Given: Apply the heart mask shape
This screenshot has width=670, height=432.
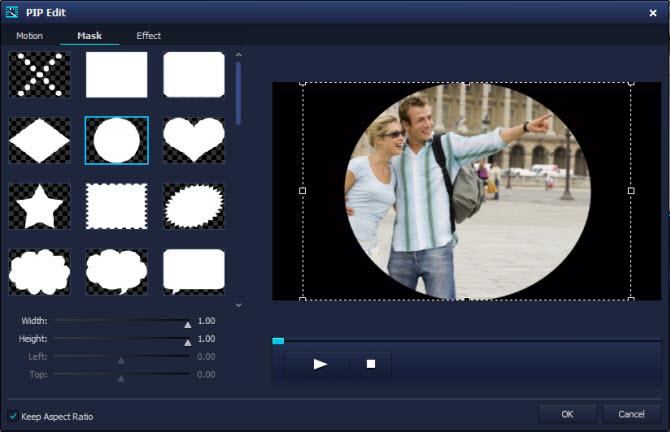Looking at the screenshot, I should (x=194, y=141).
